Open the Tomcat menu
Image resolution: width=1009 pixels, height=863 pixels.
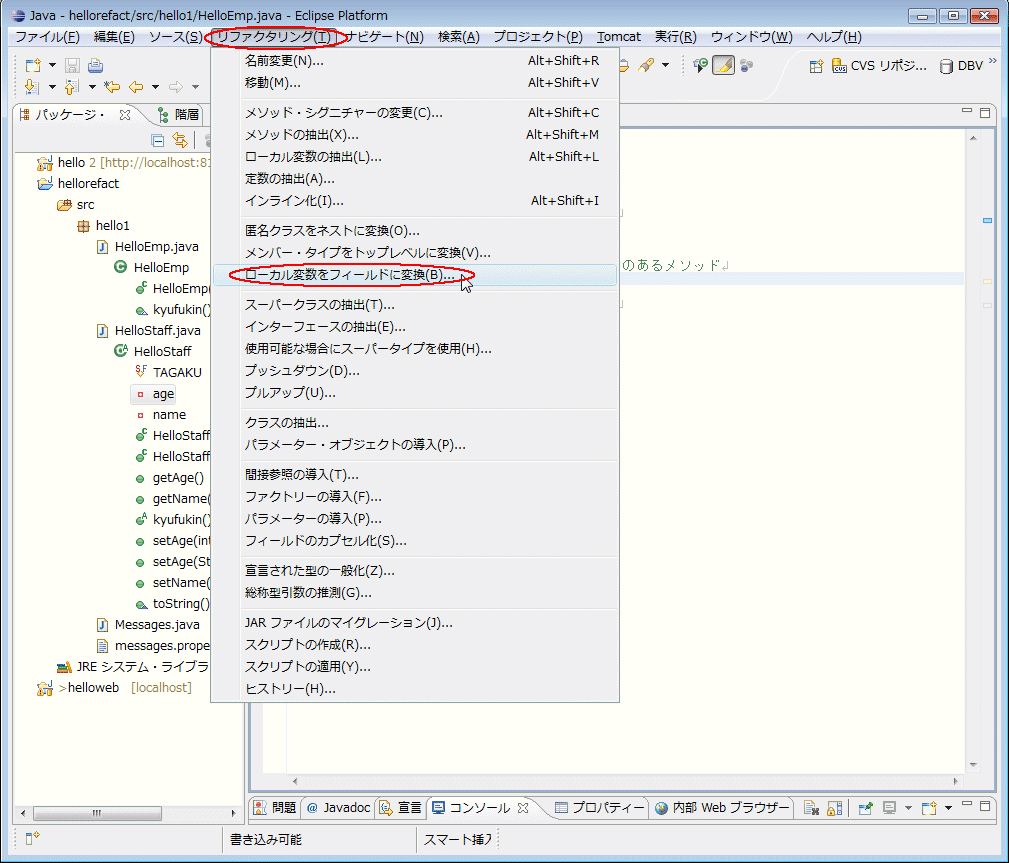(618, 37)
